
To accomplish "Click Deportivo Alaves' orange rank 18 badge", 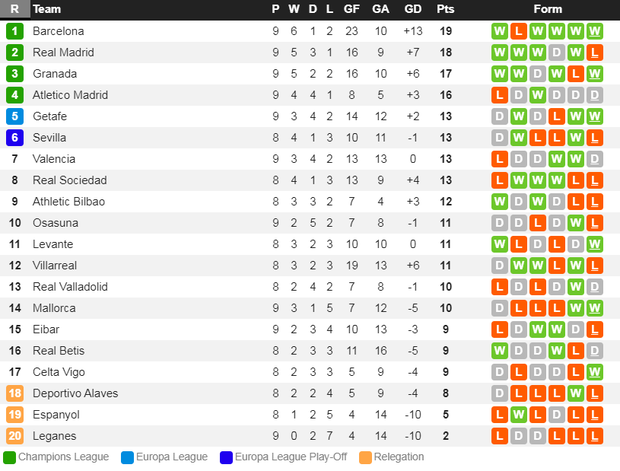I will (x=15, y=393).
